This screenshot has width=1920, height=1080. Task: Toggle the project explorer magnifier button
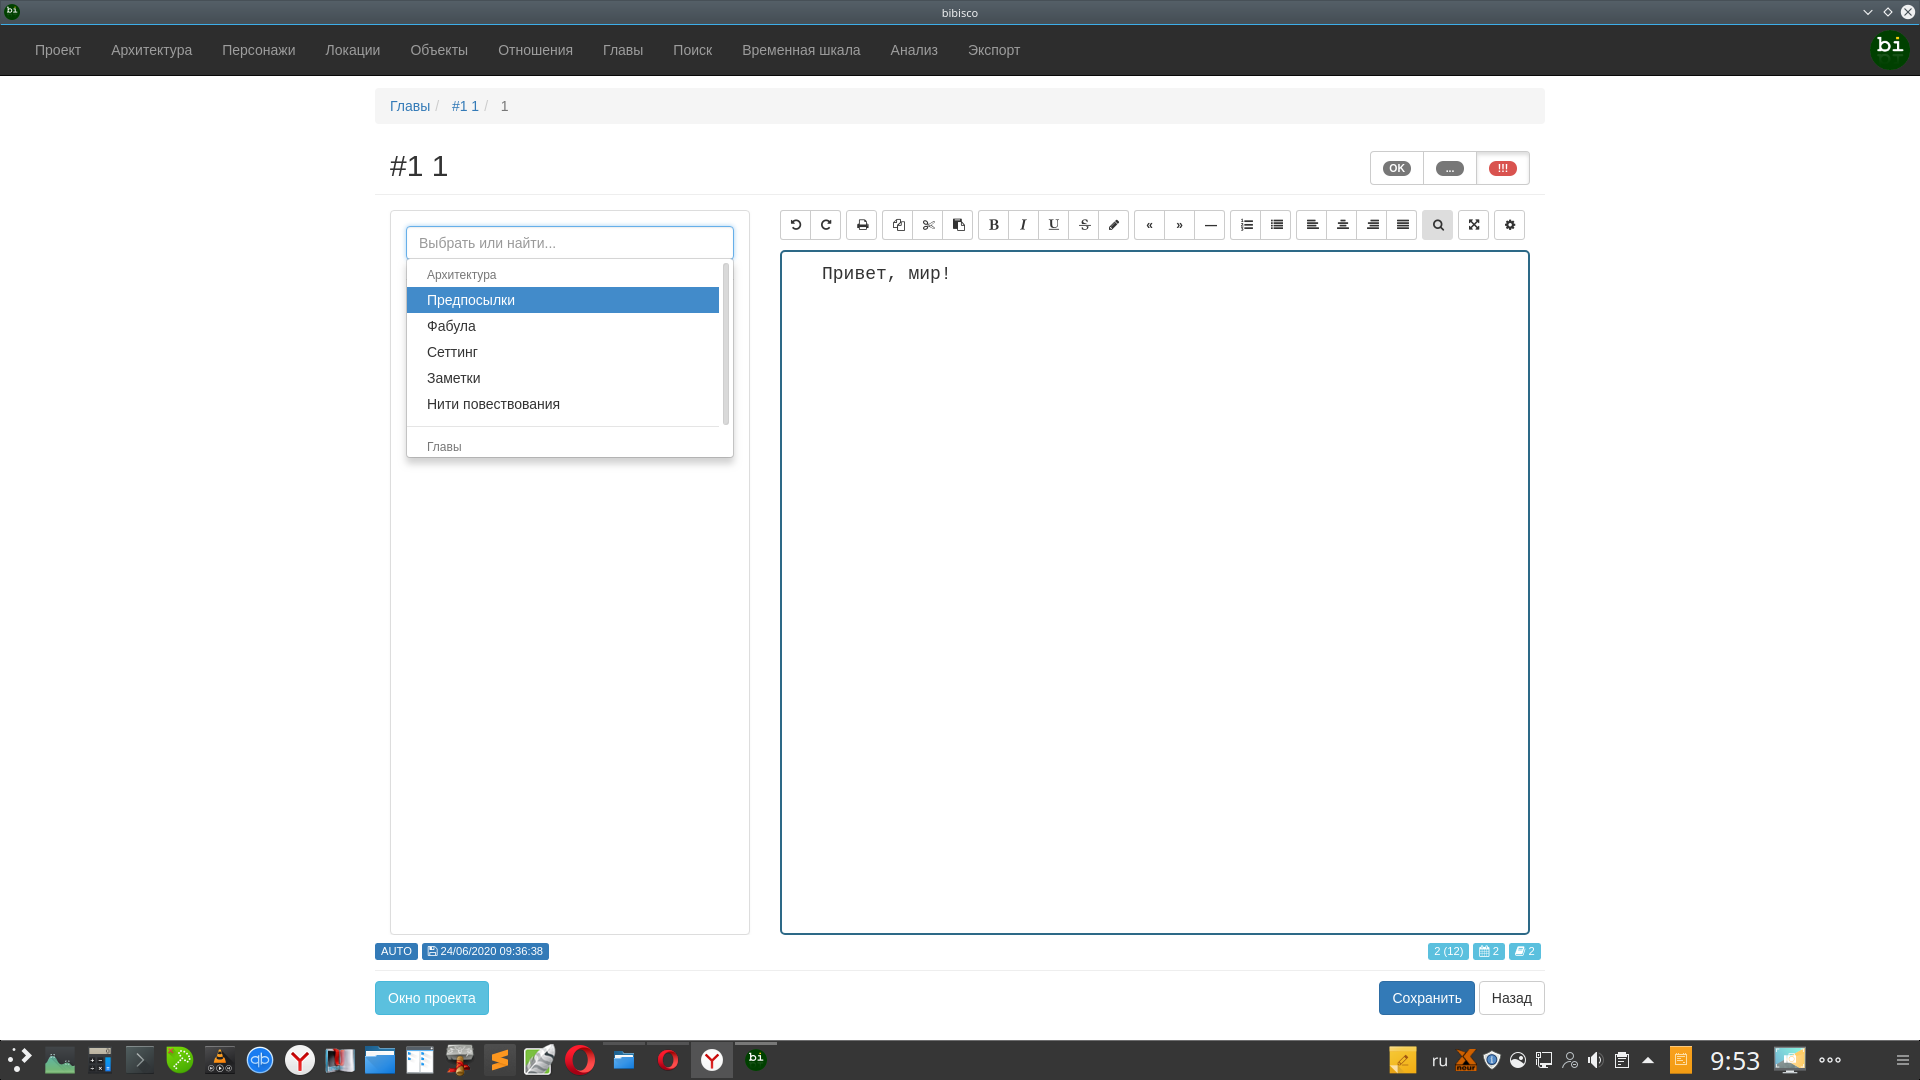point(1437,225)
